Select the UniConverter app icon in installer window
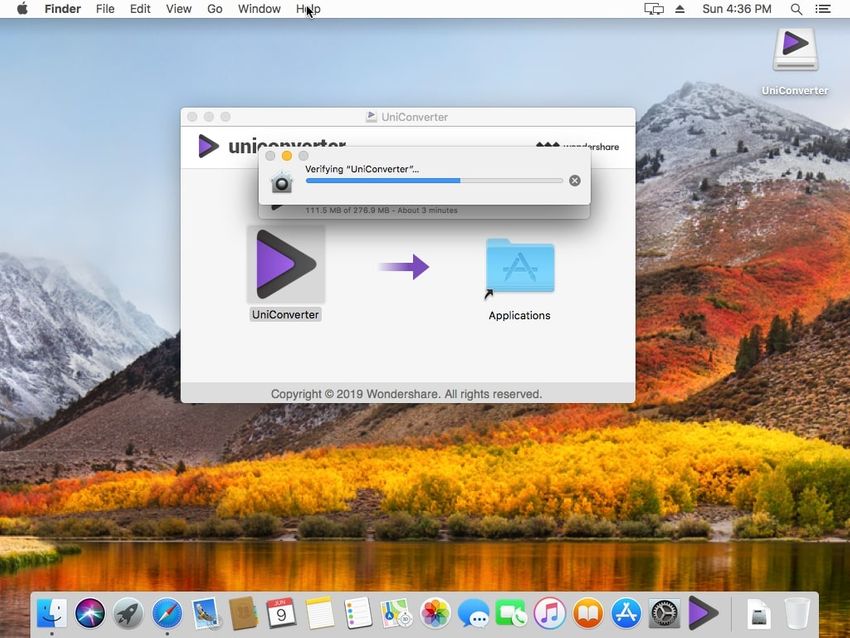Screen dimensions: 850x638 pyautogui.click(x=285, y=264)
